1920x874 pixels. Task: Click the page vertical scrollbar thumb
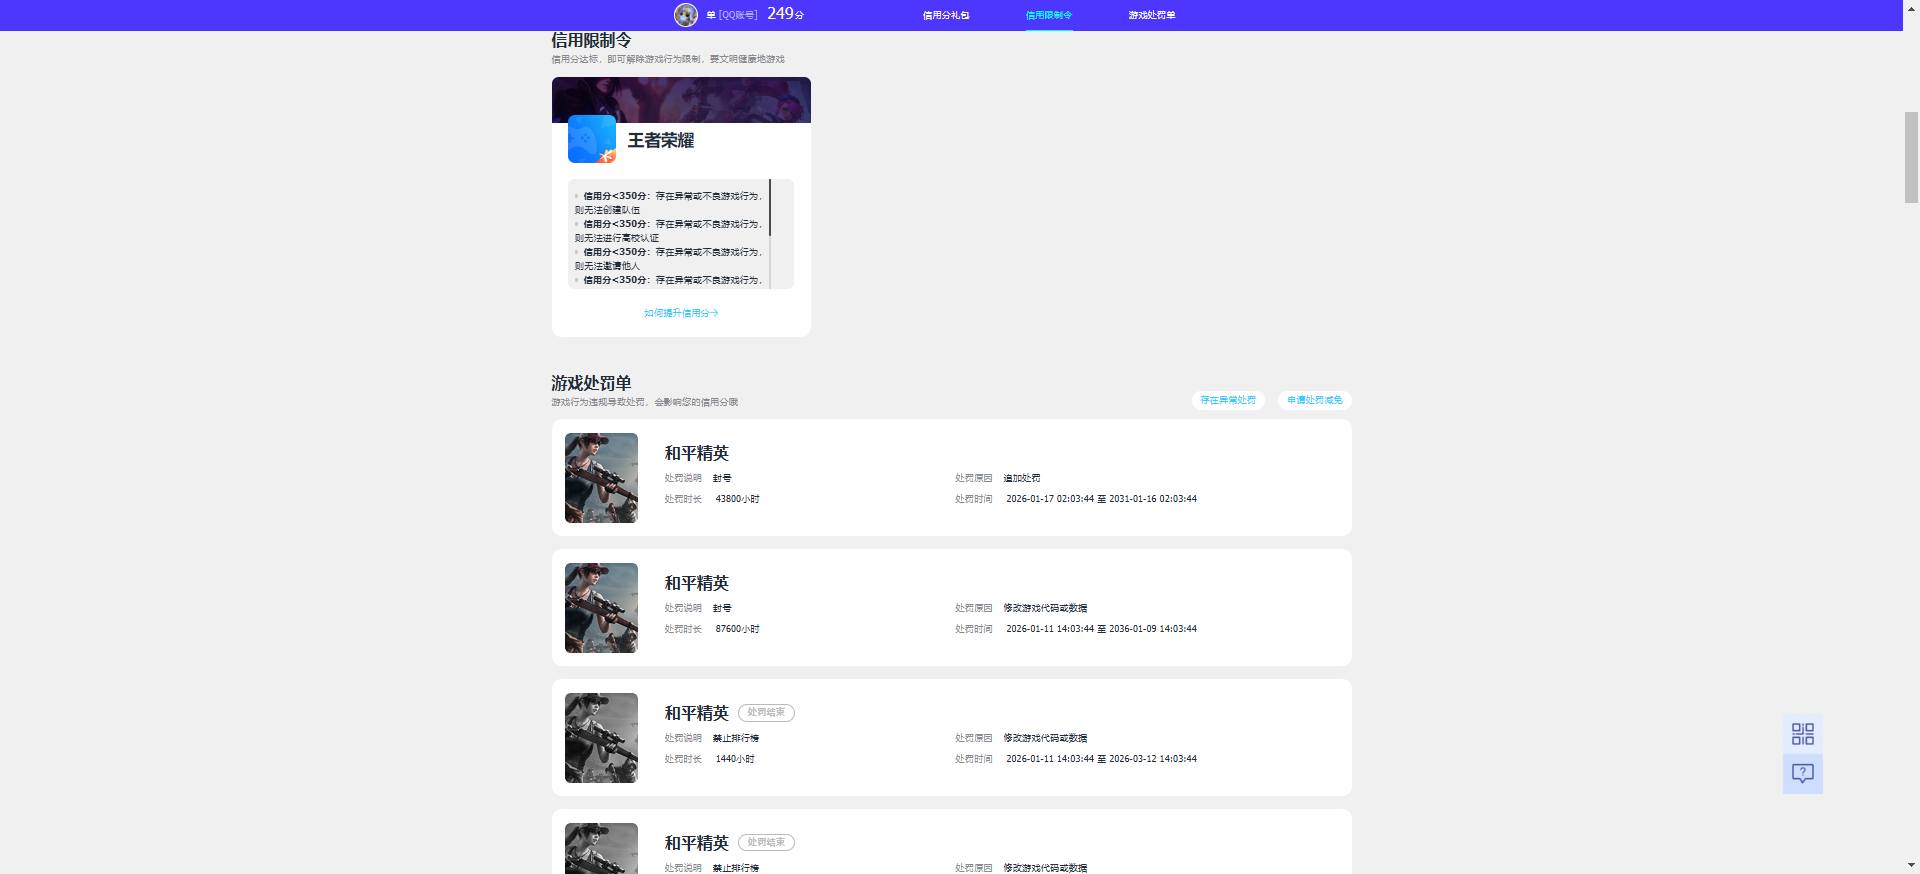[1911, 158]
